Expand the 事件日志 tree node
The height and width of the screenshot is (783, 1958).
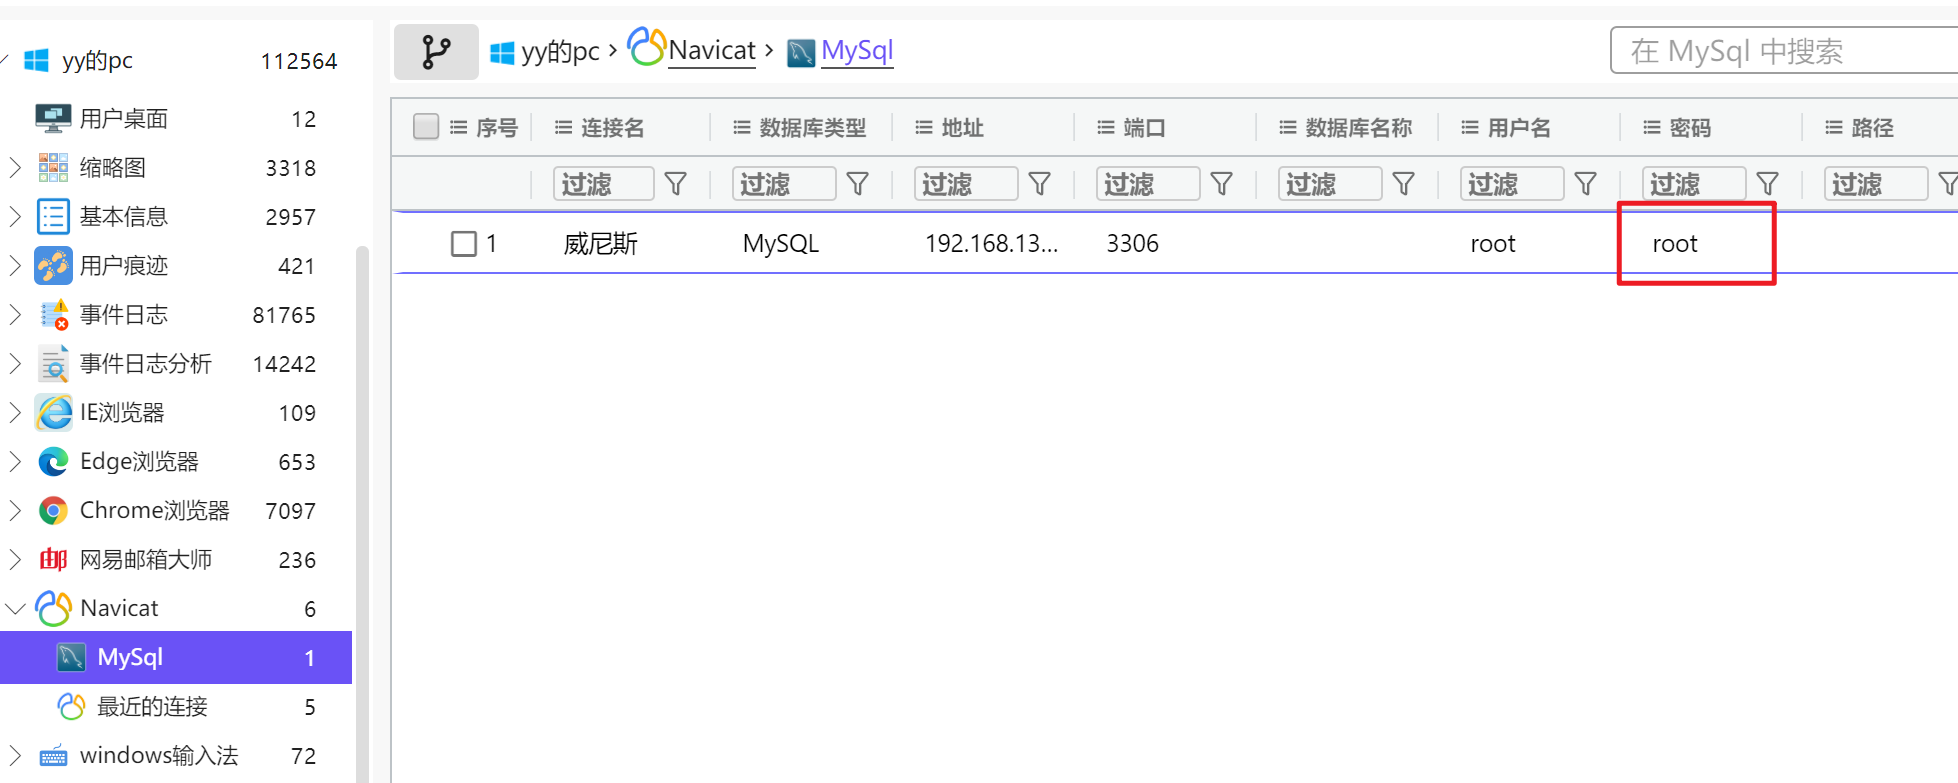(x=15, y=314)
